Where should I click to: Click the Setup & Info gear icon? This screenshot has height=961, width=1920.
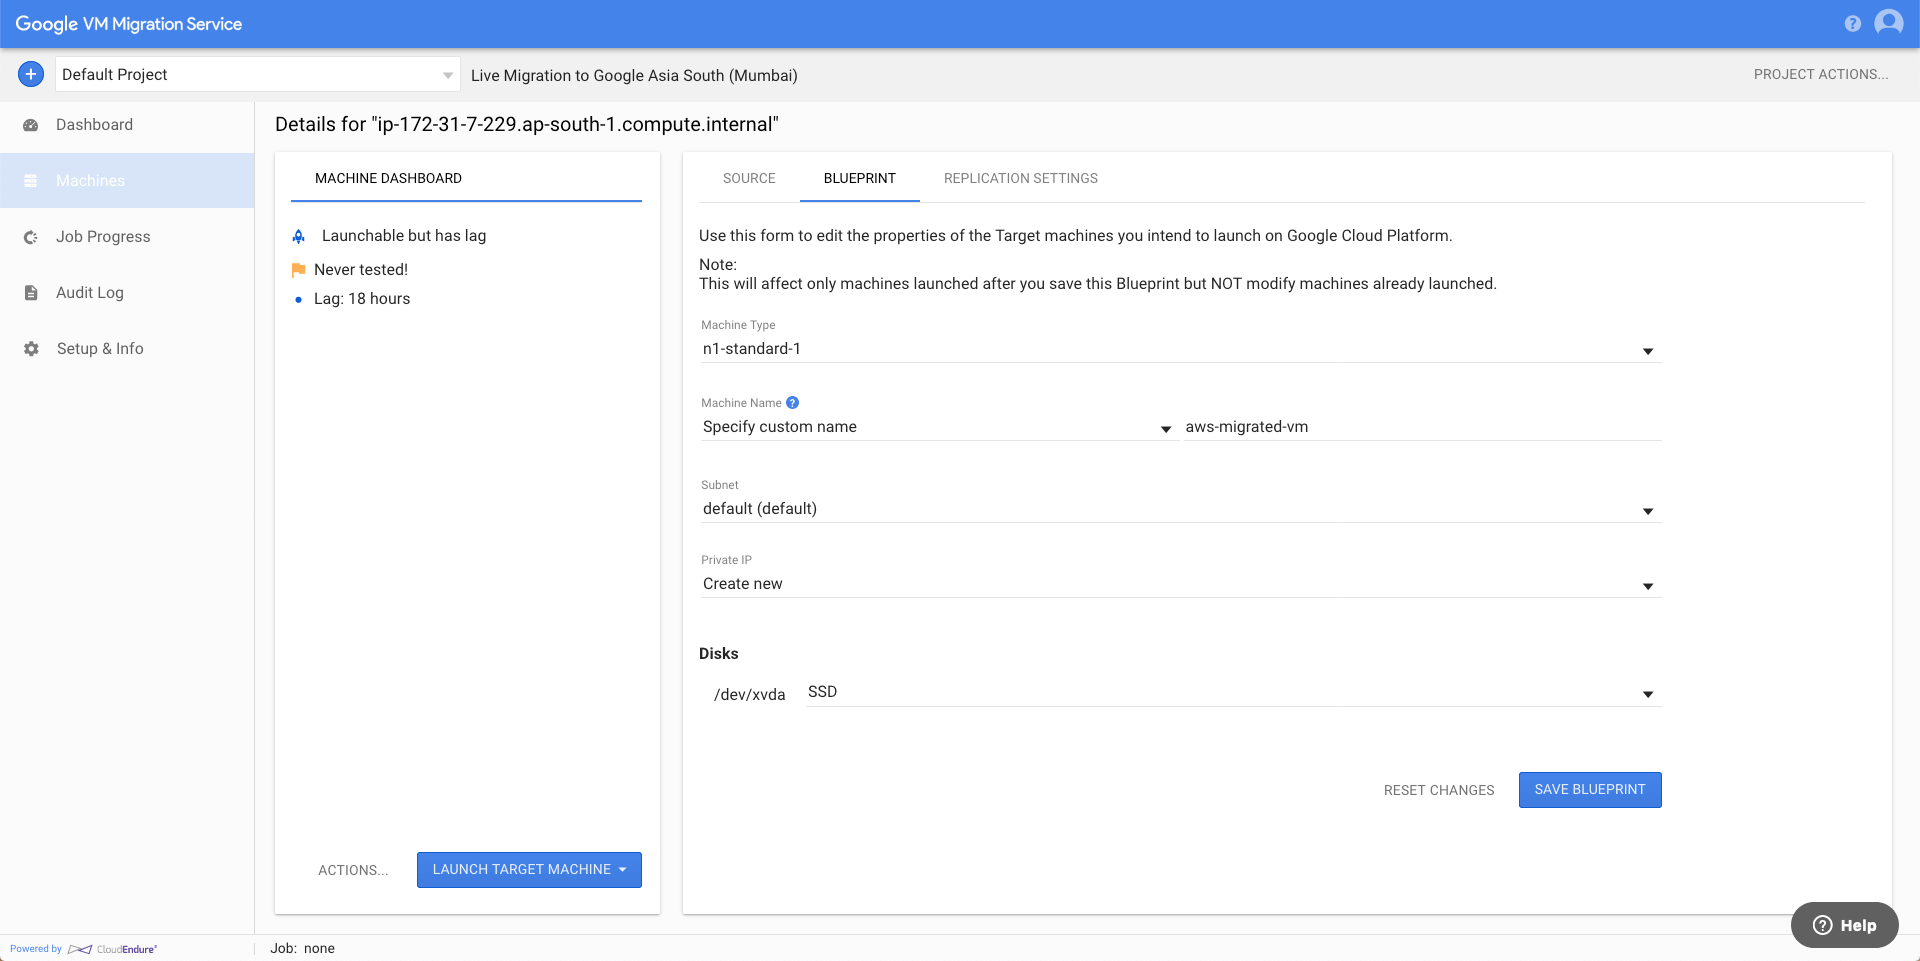click(31, 349)
